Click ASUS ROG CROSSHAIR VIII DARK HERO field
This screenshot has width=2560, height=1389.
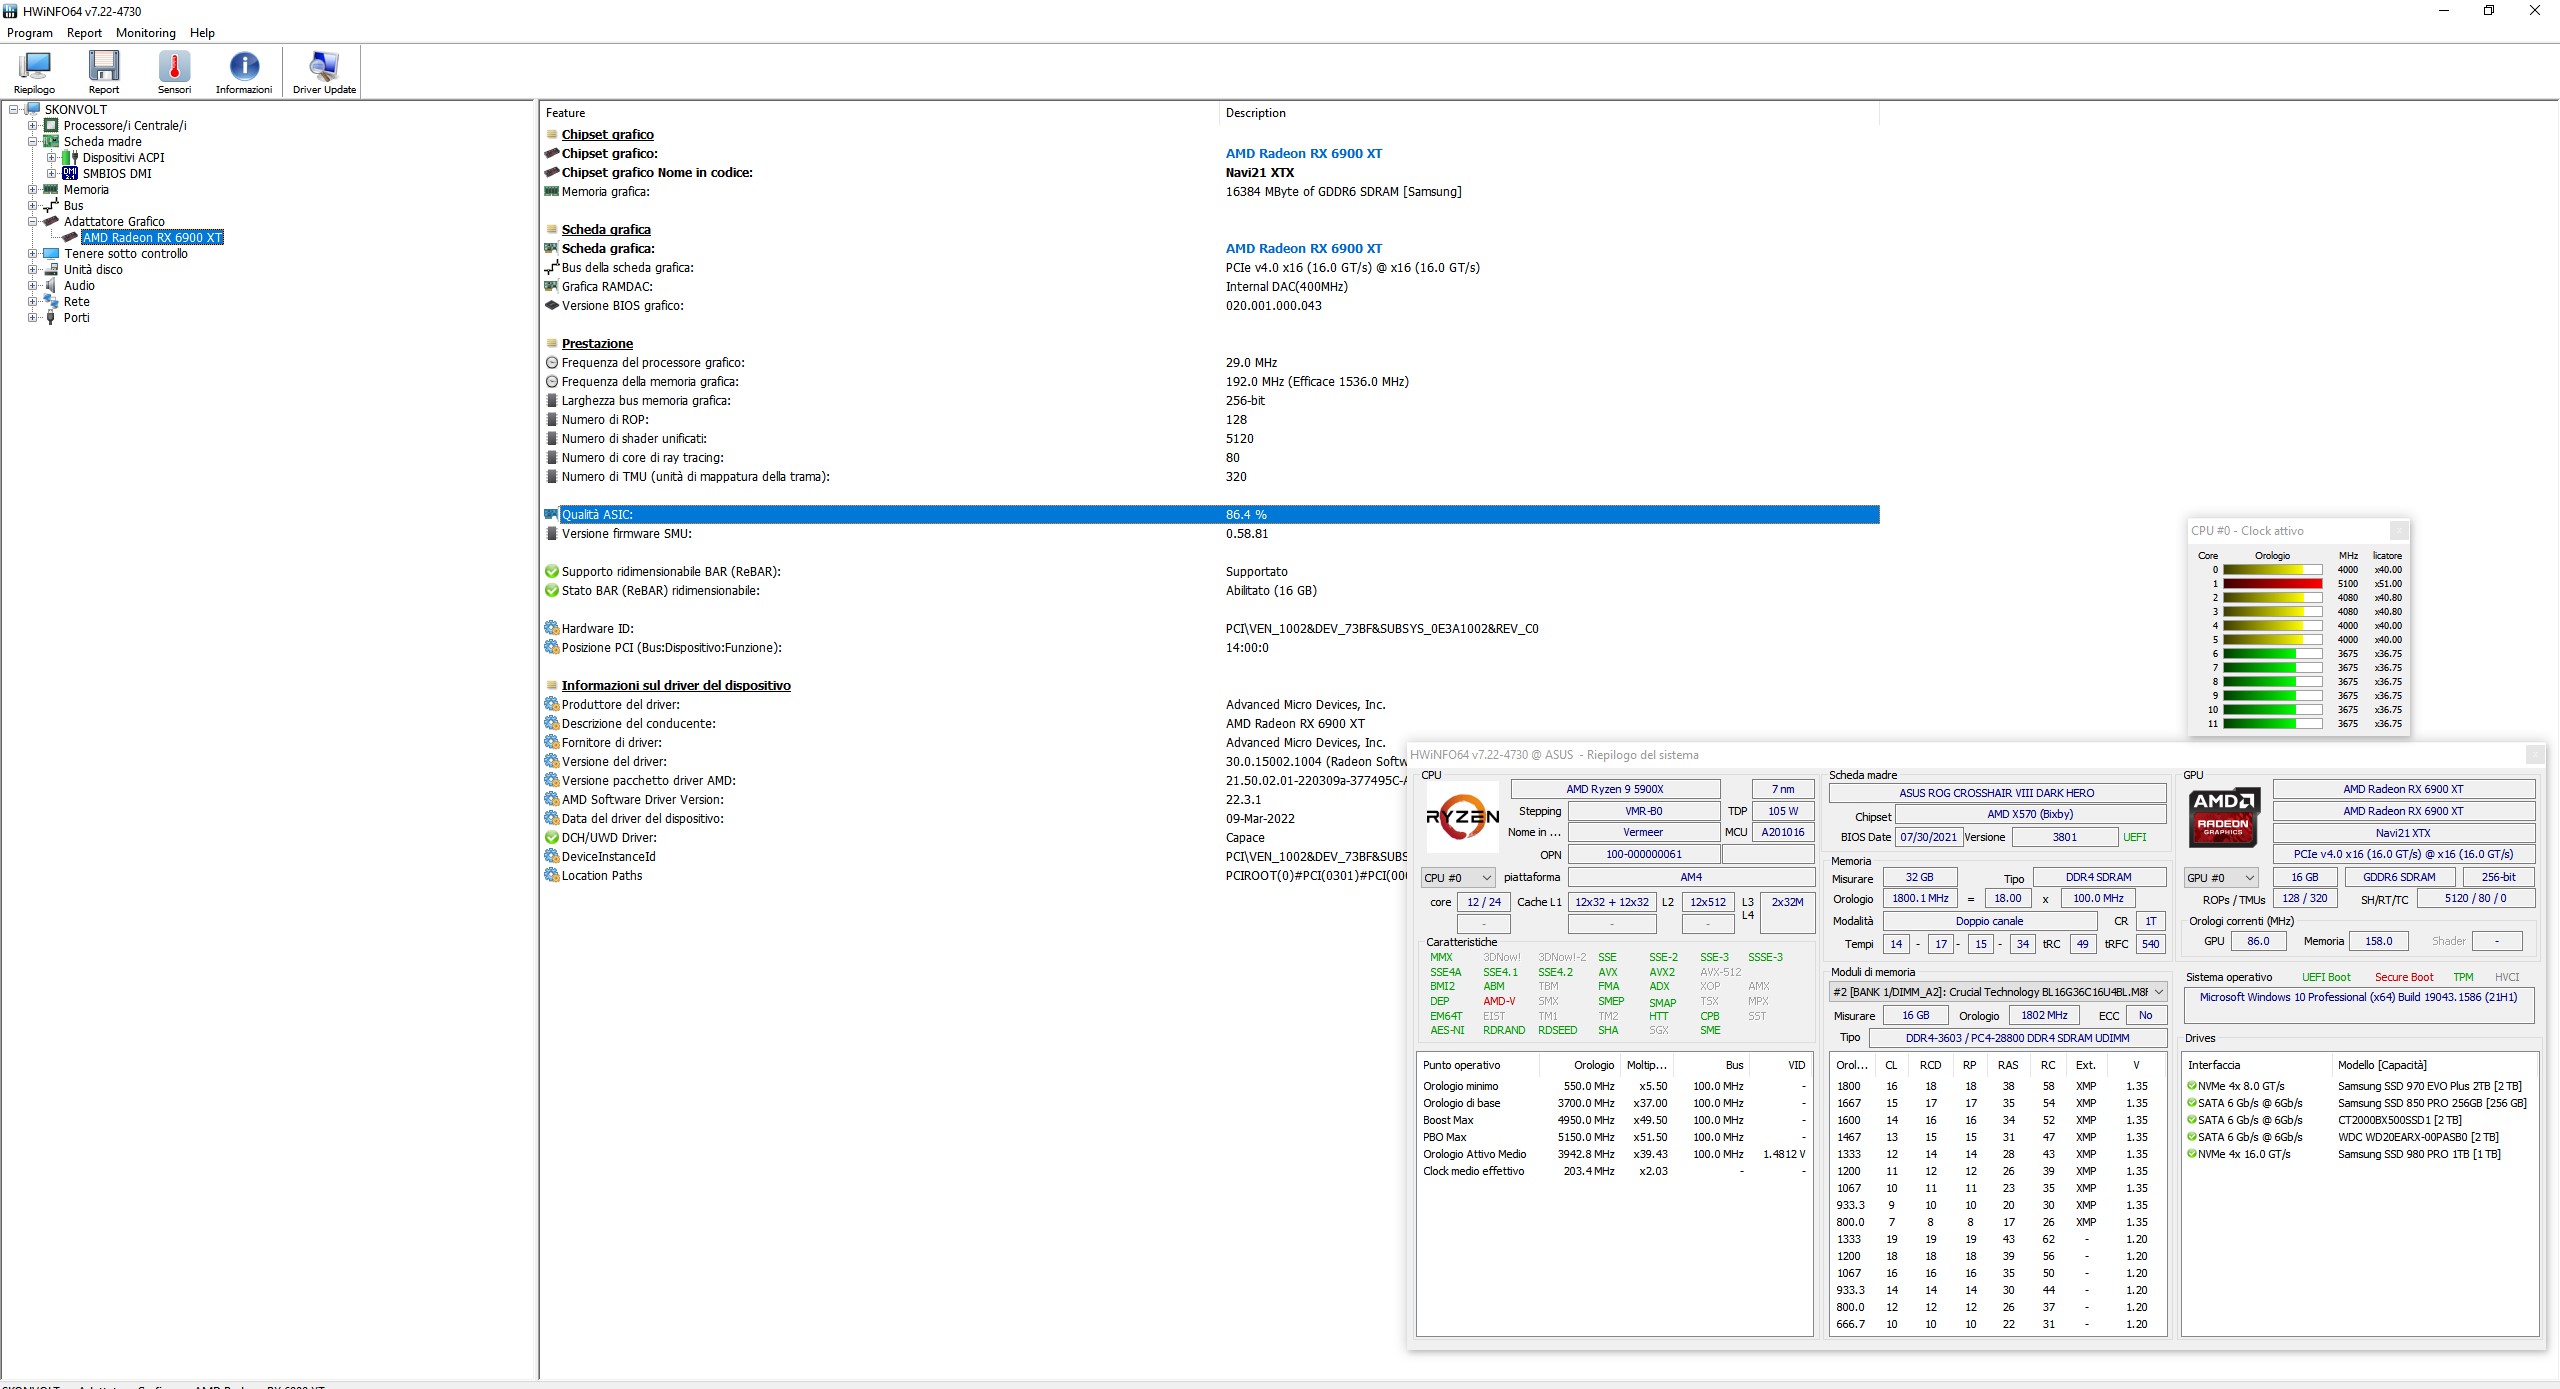point(1997,793)
